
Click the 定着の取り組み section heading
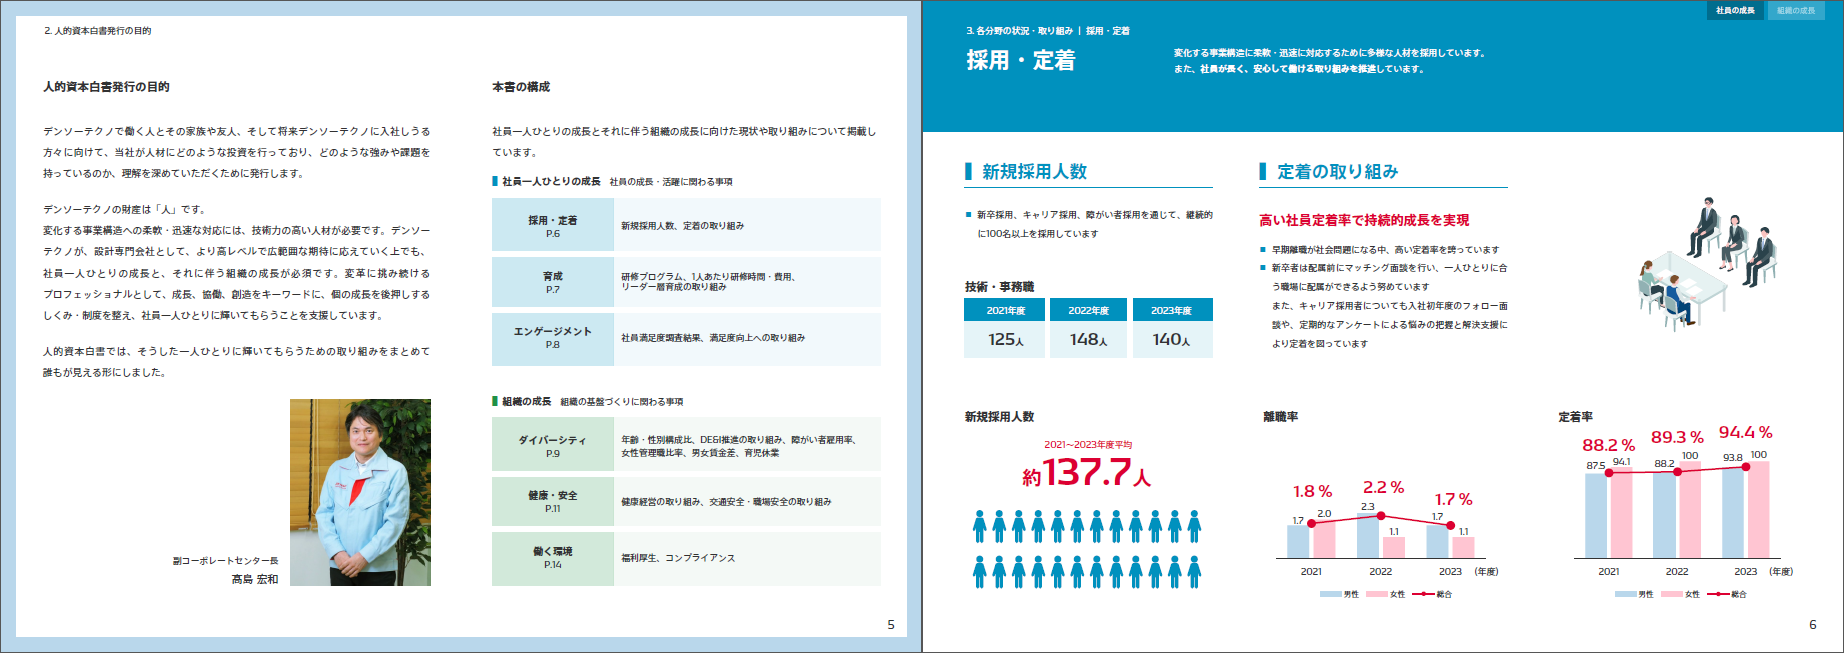[x=1337, y=172]
